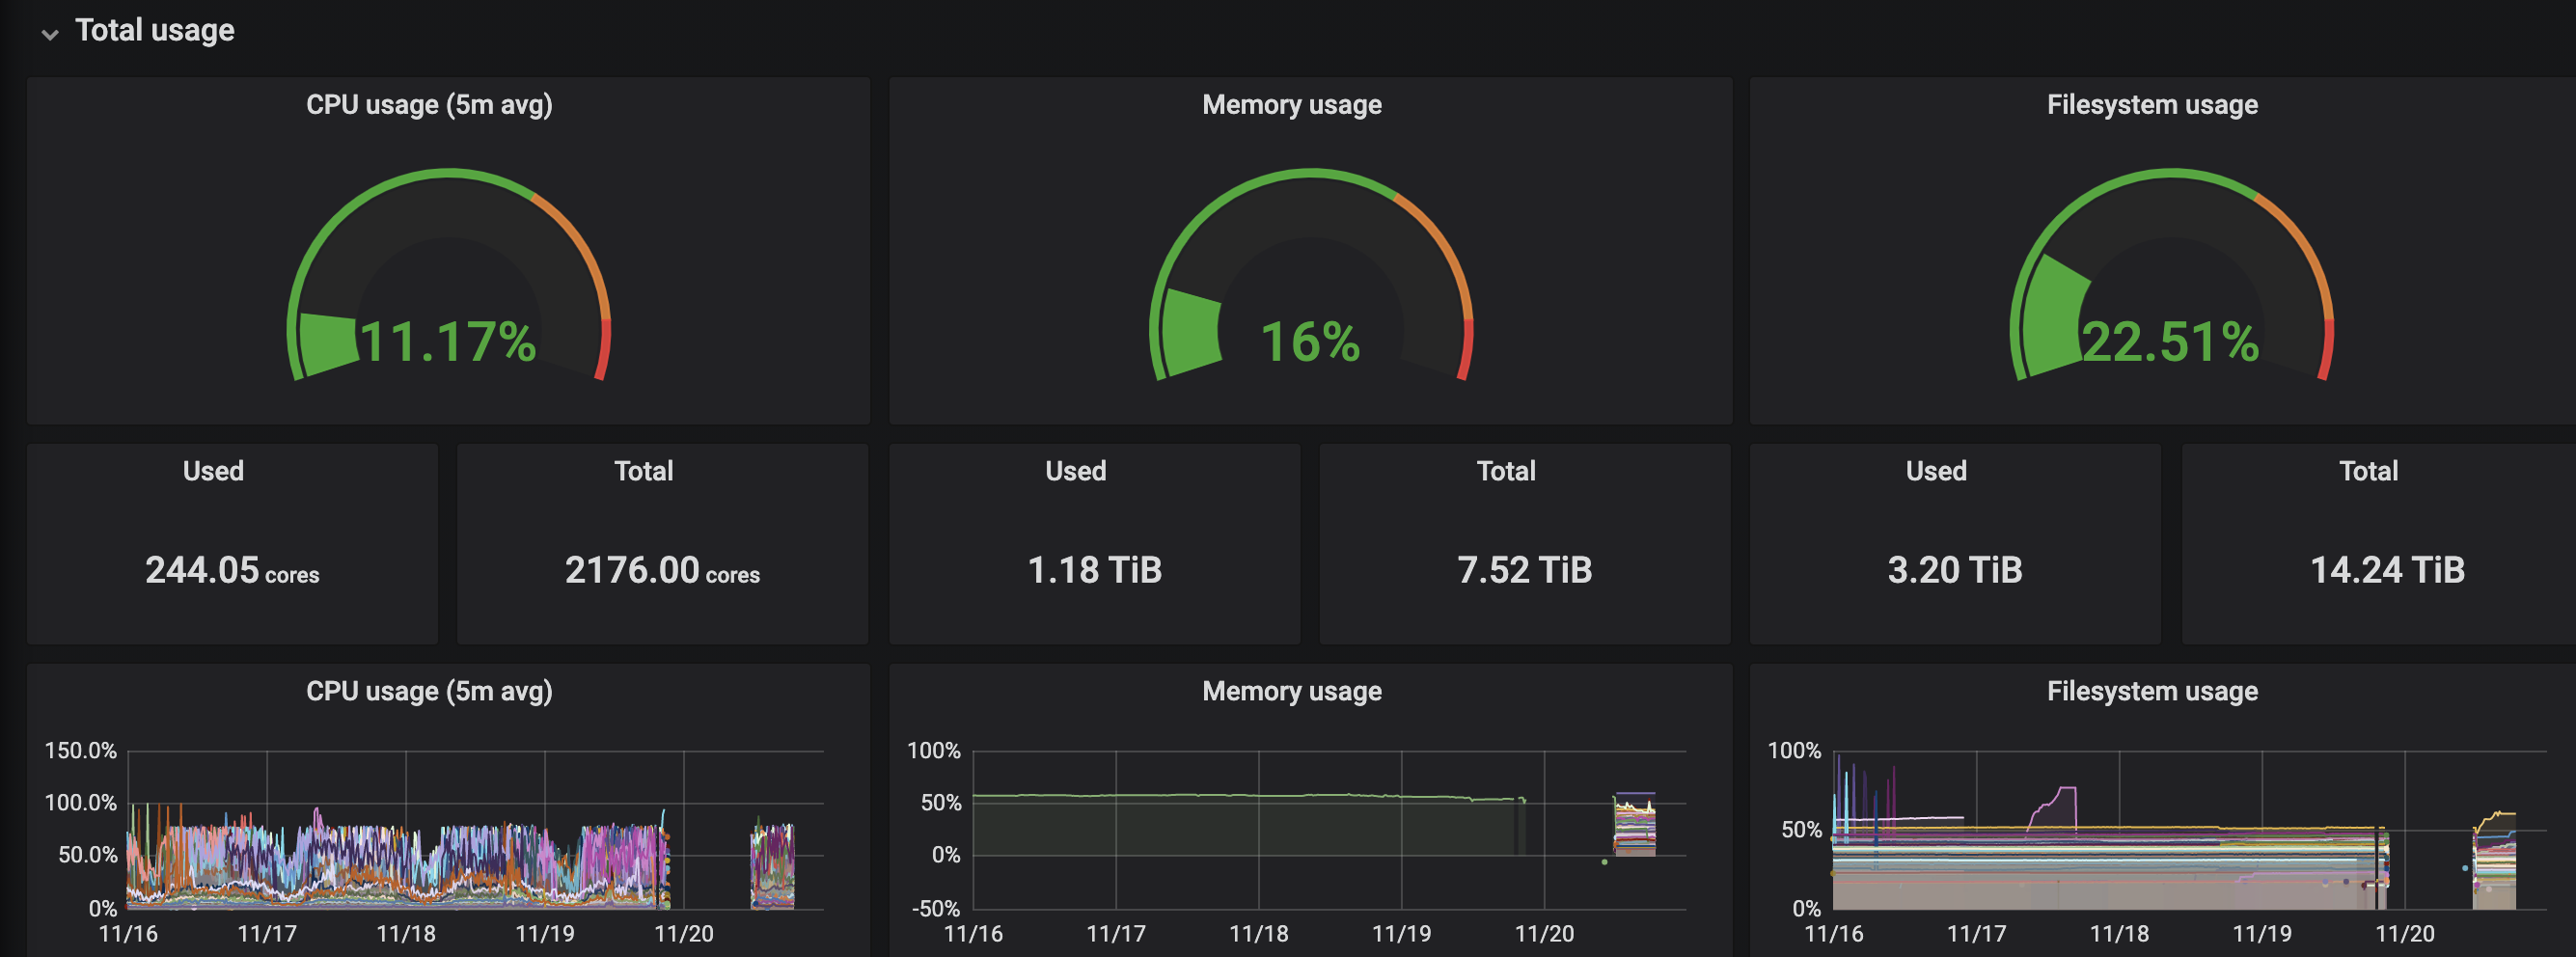Click the Used filesystem stat of 3.20 TiB
Image resolution: width=2576 pixels, height=957 pixels.
coord(1955,545)
